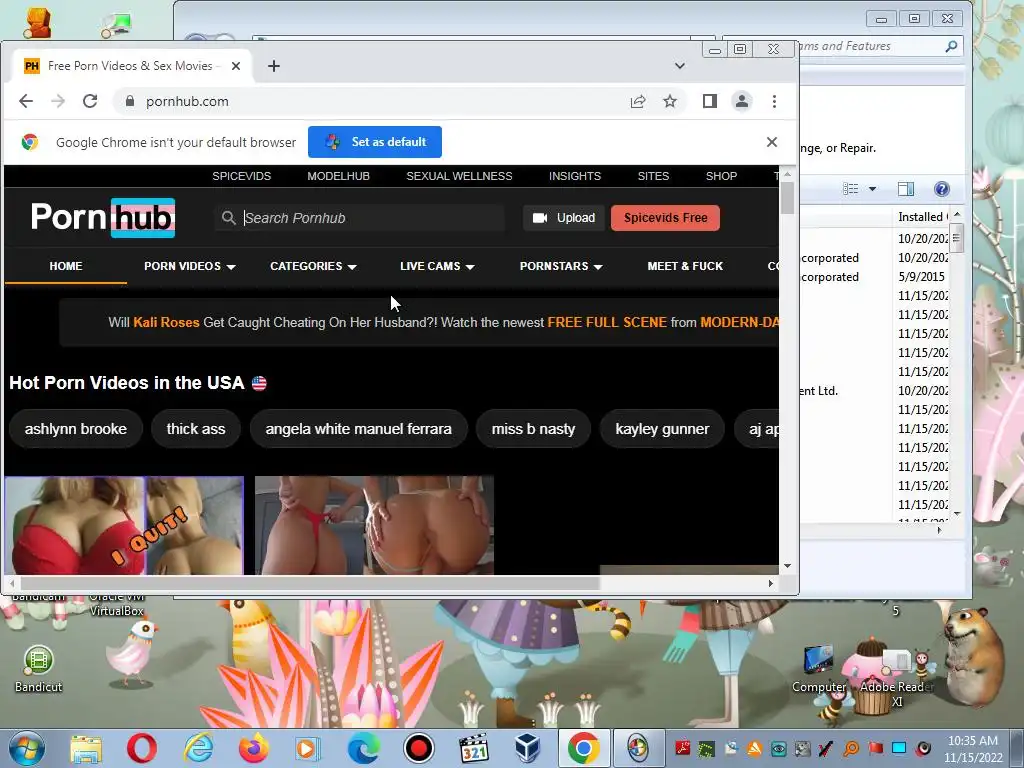Screen dimensions: 1024x768
Task: Bookmark this tab with the star icon
Action: coord(670,101)
